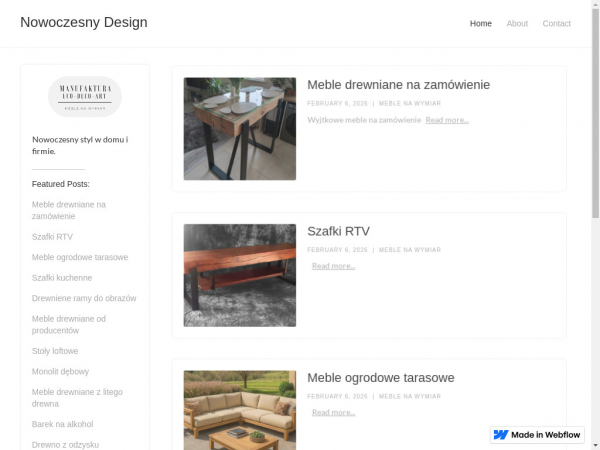This screenshot has height=450, width=600.
Task: Open the Nowoczesny Design site title
Action: pos(84,22)
